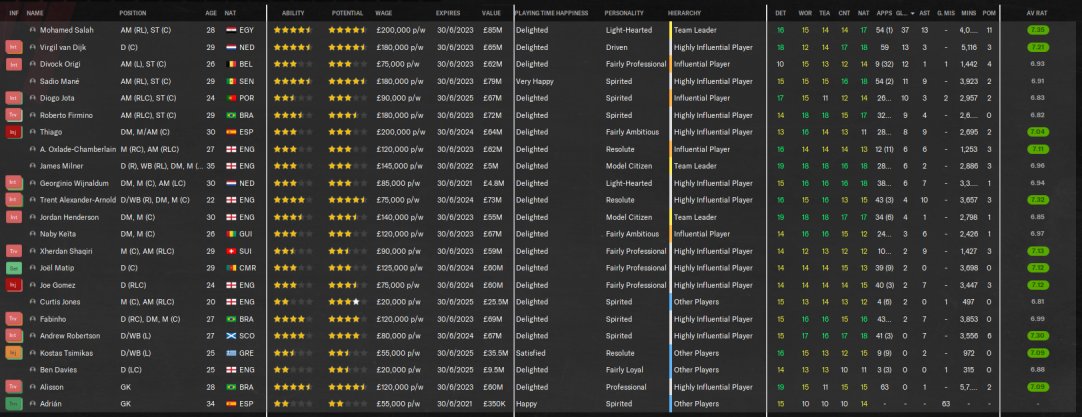
Task: Click van Dijk's green 7.21 rating badge
Action: (x=1037, y=48)
